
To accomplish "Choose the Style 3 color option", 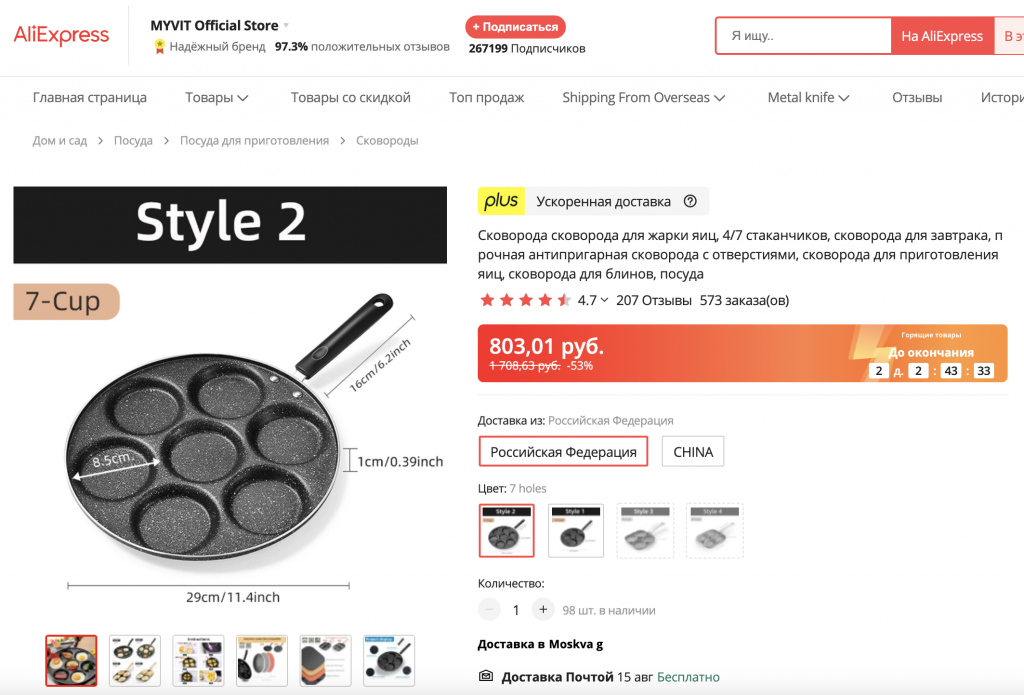I will click(645, 530).
